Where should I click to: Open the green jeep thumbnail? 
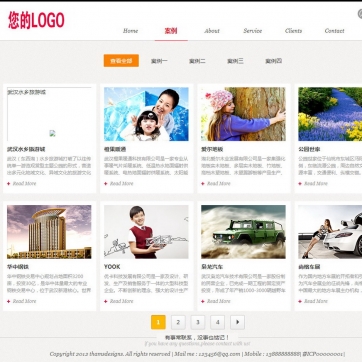[x=243, y=232]
